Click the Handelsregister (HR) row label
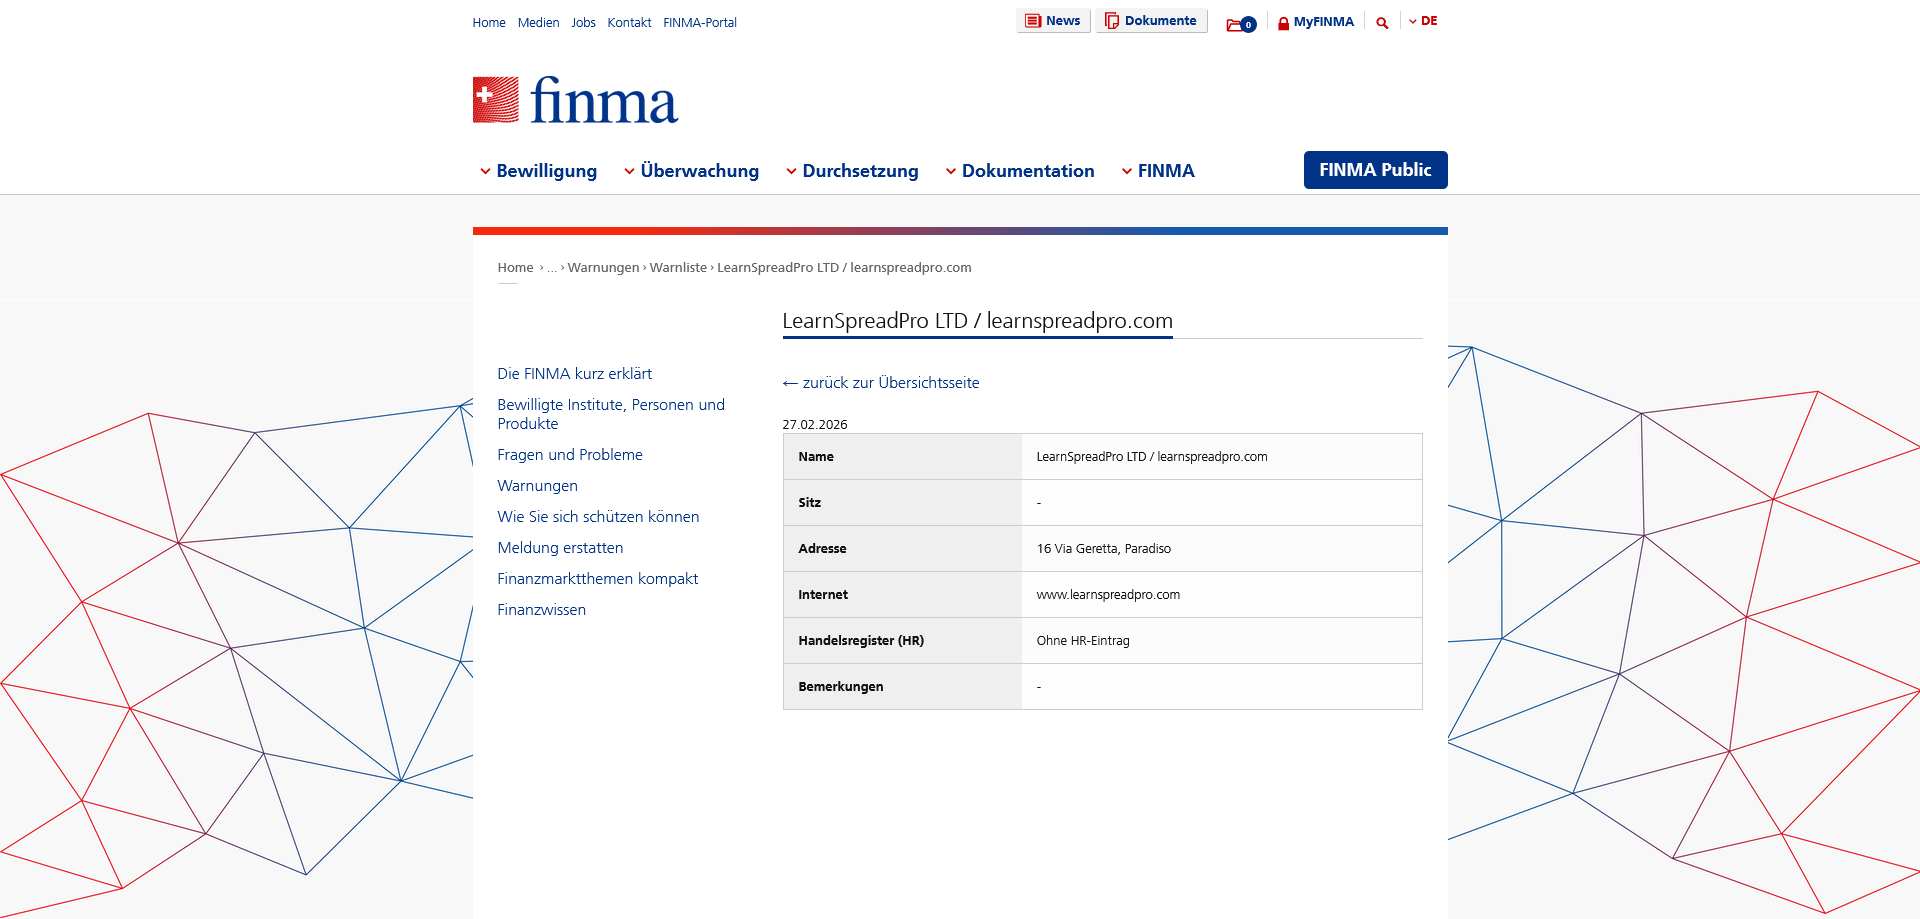1920x919 pixels. tap(861, 641)
